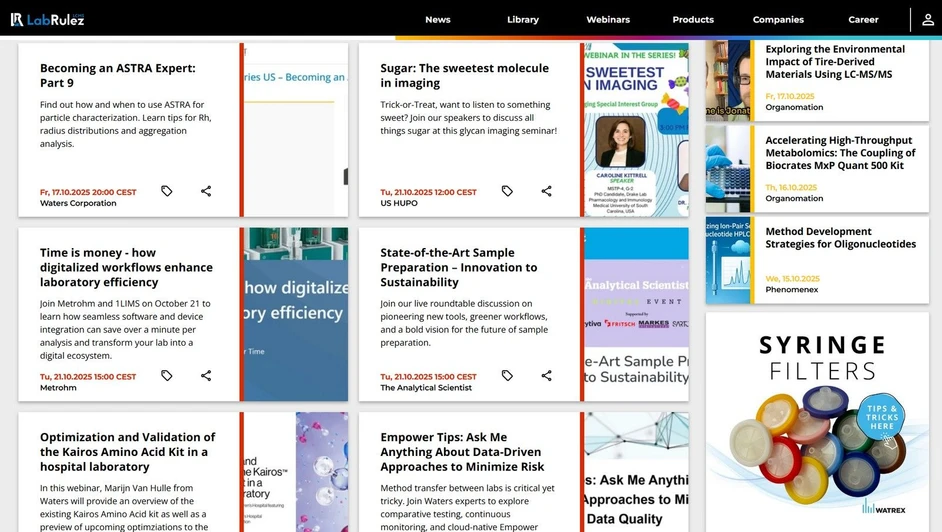Screen dimensions: 942x532
Task: Open the News menu
Action: (x=437, y=19)
